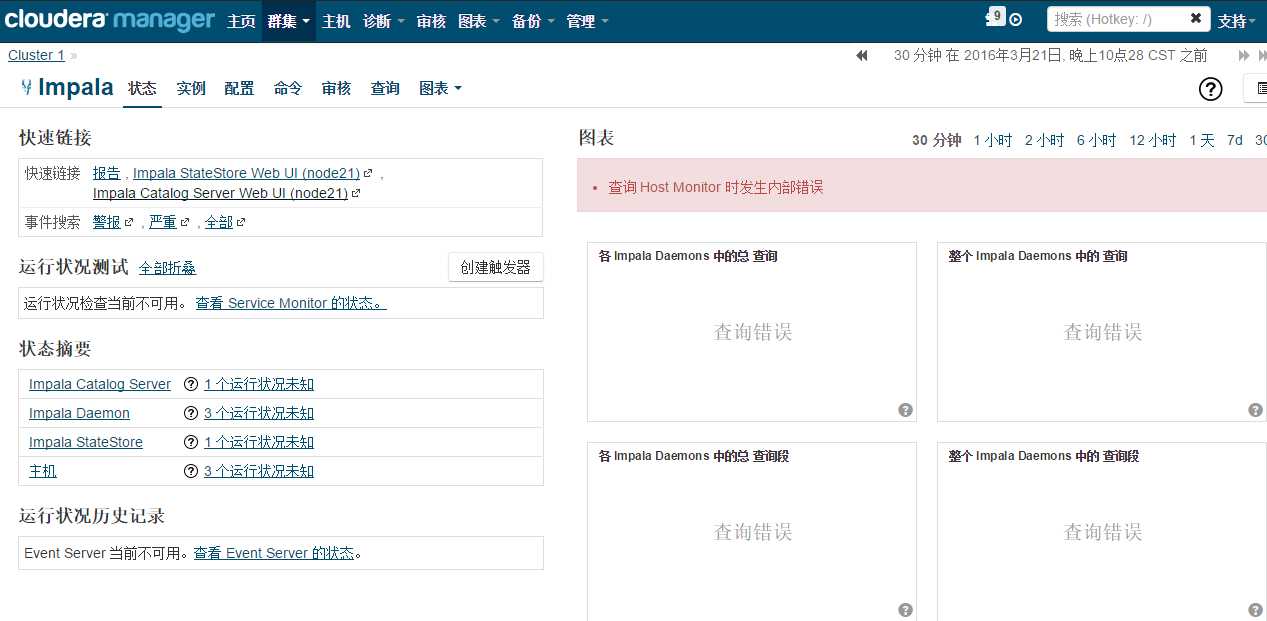
Task: Click the Impala service icon beside title
Action: [26, 88]
